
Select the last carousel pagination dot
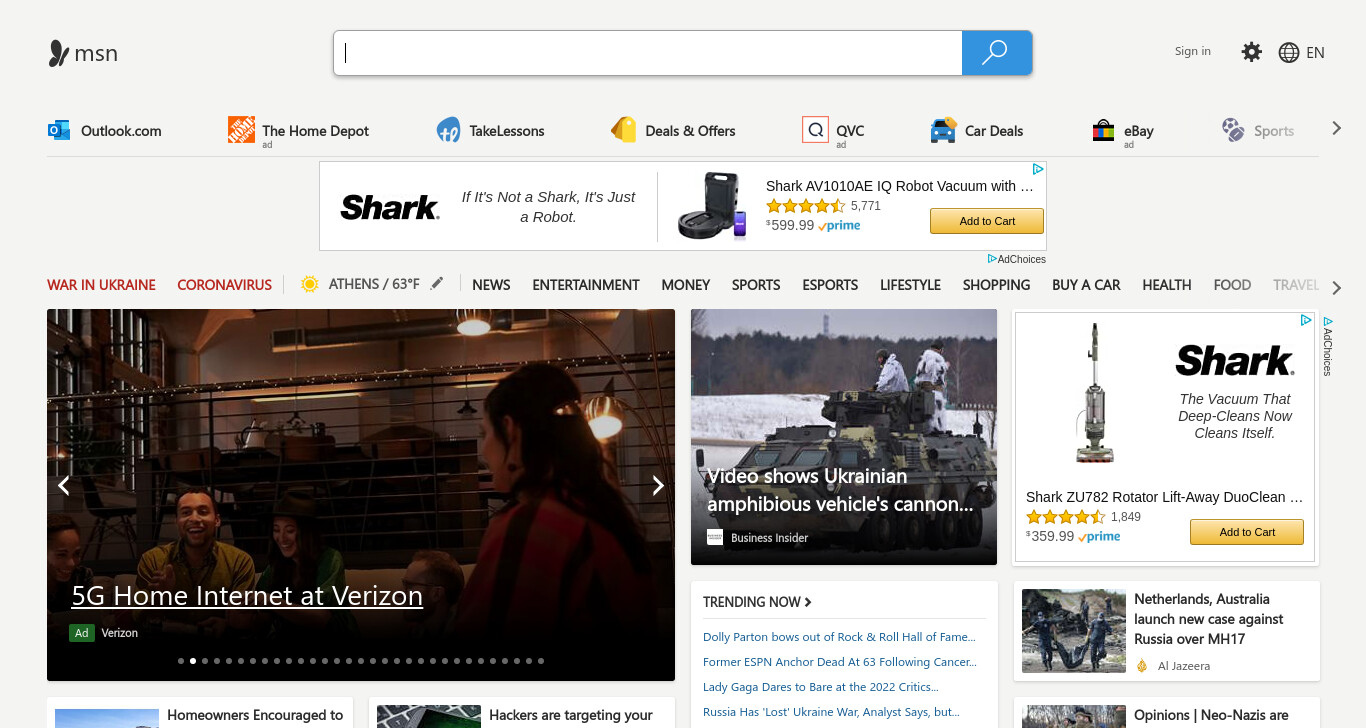point(541,661)
